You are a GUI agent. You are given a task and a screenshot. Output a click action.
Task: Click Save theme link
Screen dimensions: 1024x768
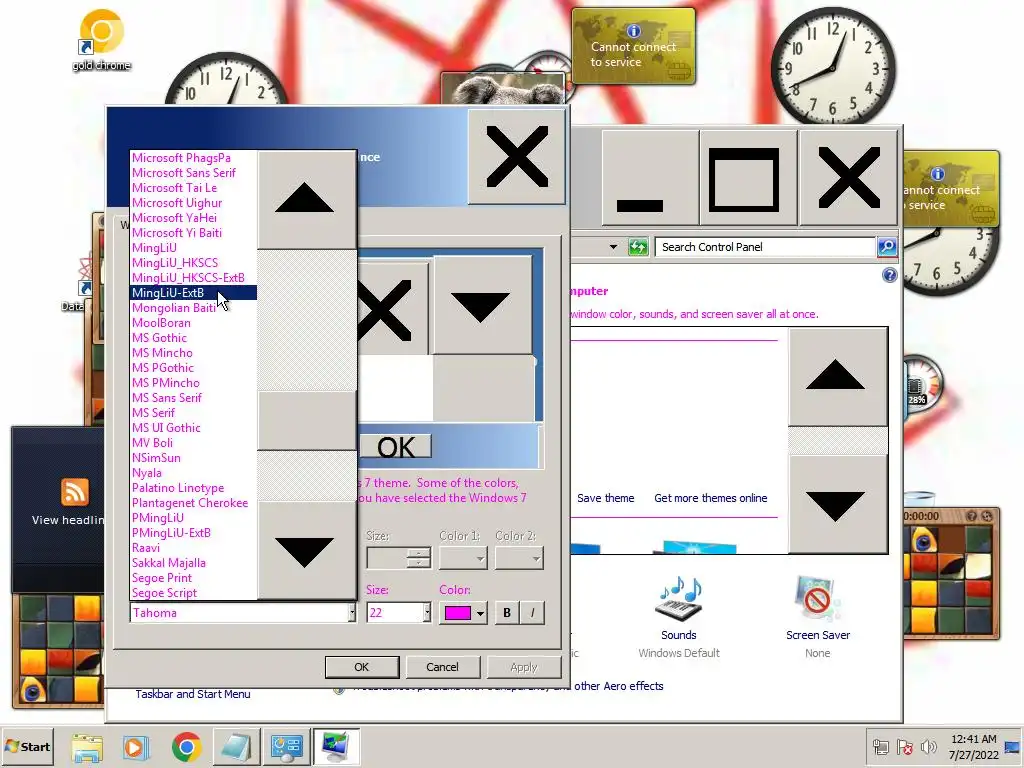coord(605,498)
